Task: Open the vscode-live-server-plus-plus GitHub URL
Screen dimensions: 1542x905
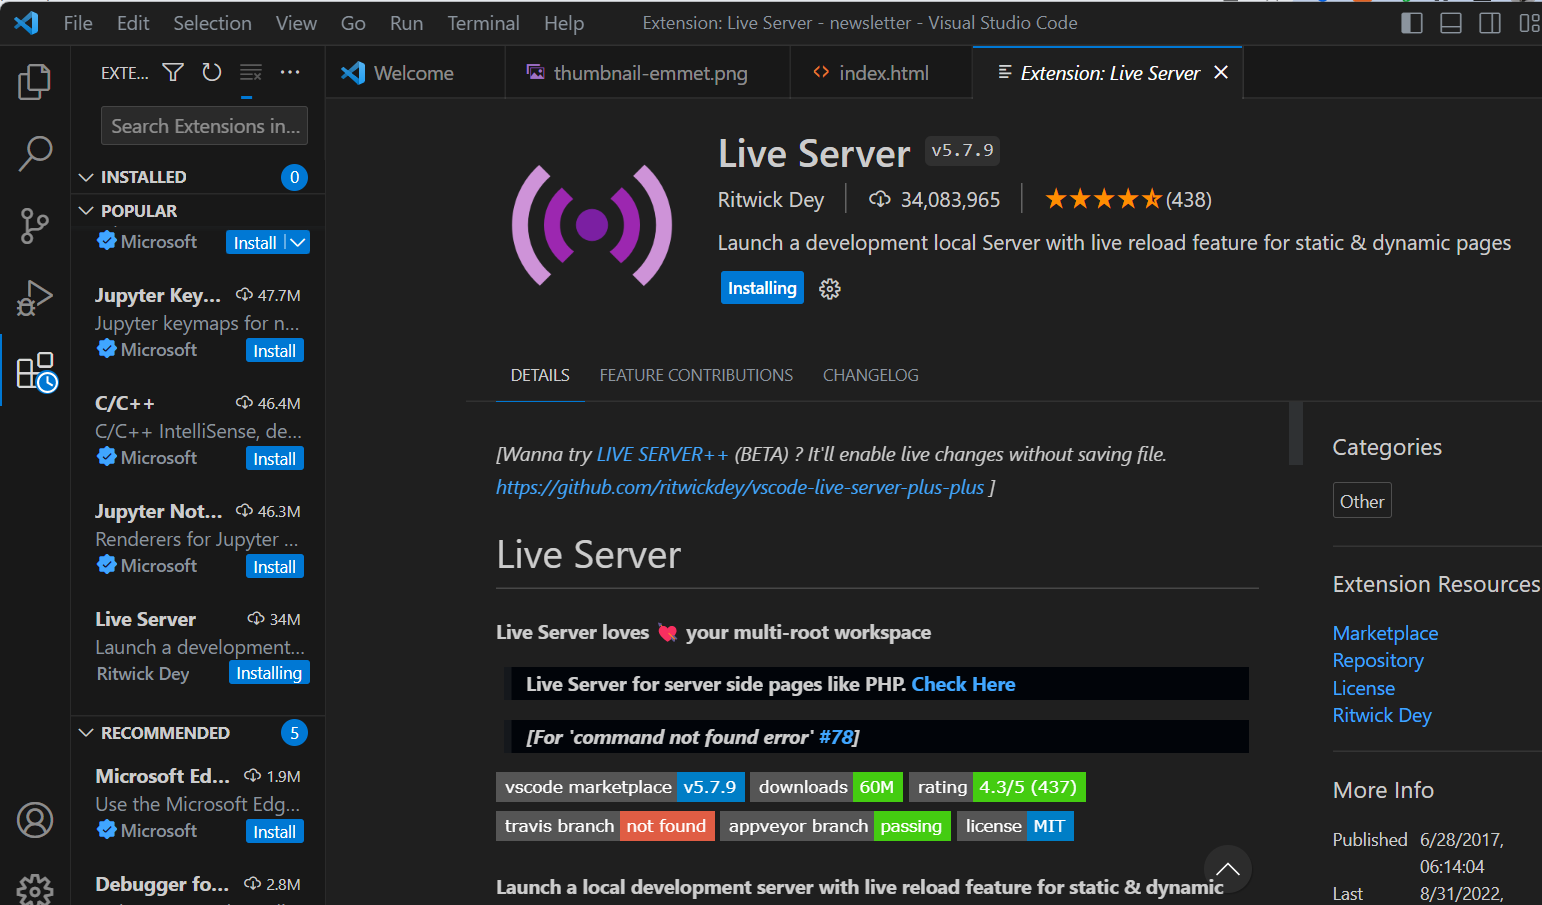Action: 740,487
